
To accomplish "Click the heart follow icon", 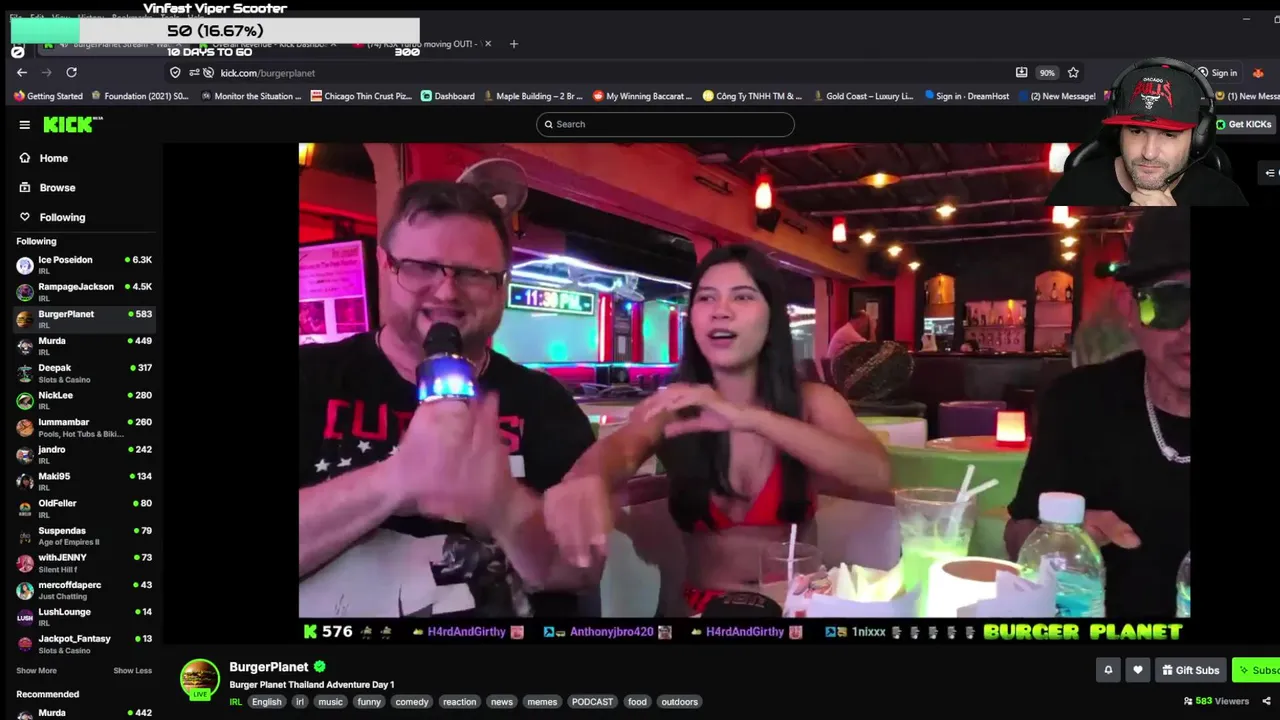I will click(x=1137, y=670).
